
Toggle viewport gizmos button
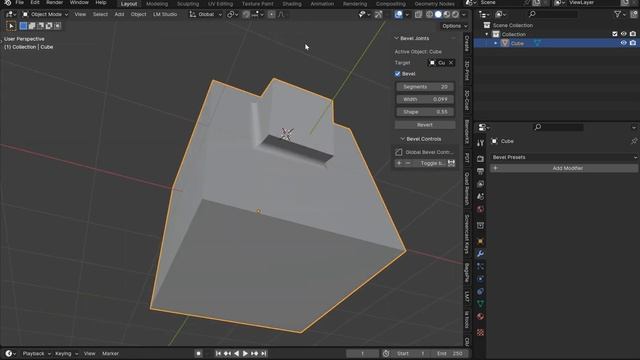click(x=378, y=14)
